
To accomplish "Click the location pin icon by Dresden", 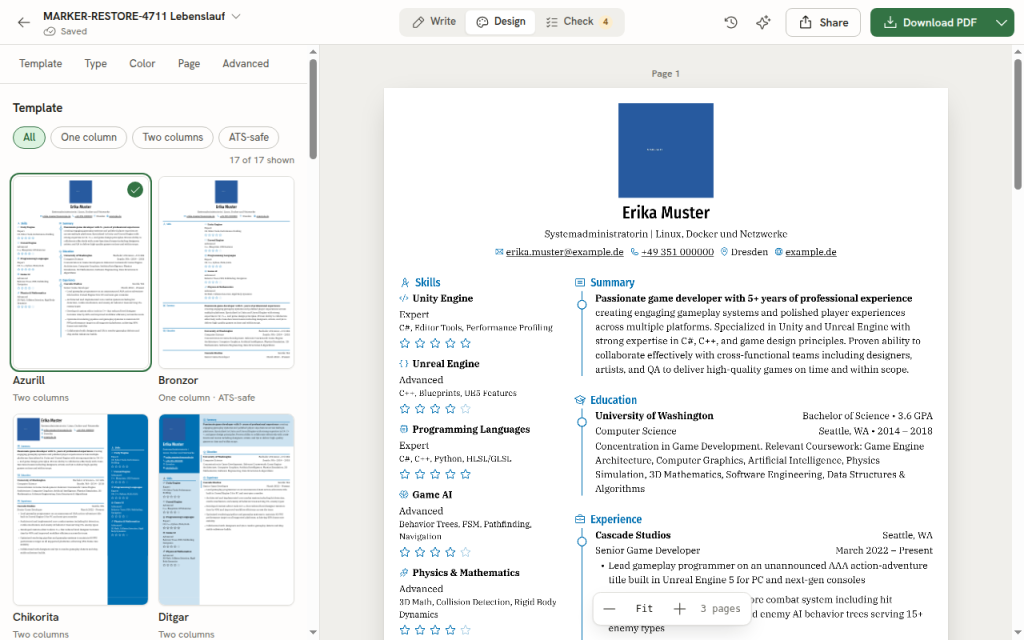I will point(724,251).
